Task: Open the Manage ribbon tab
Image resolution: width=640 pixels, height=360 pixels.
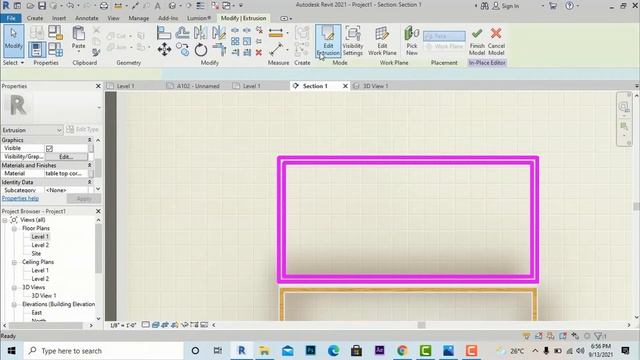Action: tap(139, 18)
